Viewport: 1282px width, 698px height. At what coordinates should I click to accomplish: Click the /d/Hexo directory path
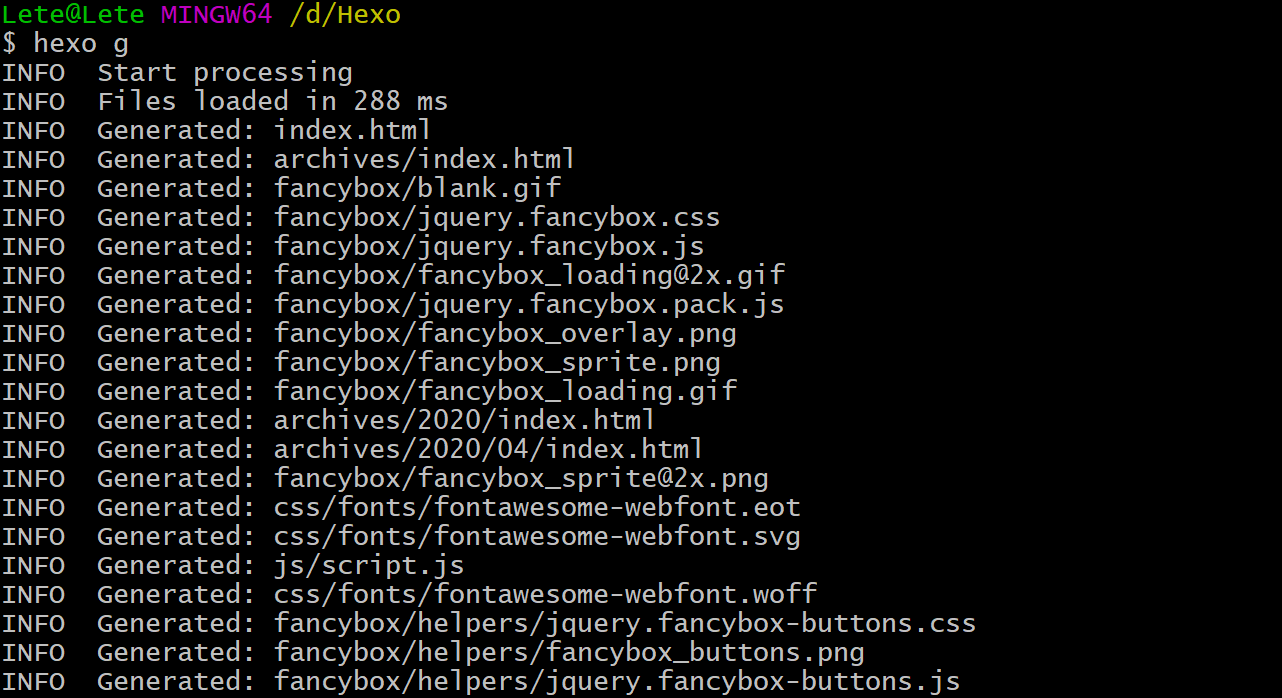[x=344, y=15]
